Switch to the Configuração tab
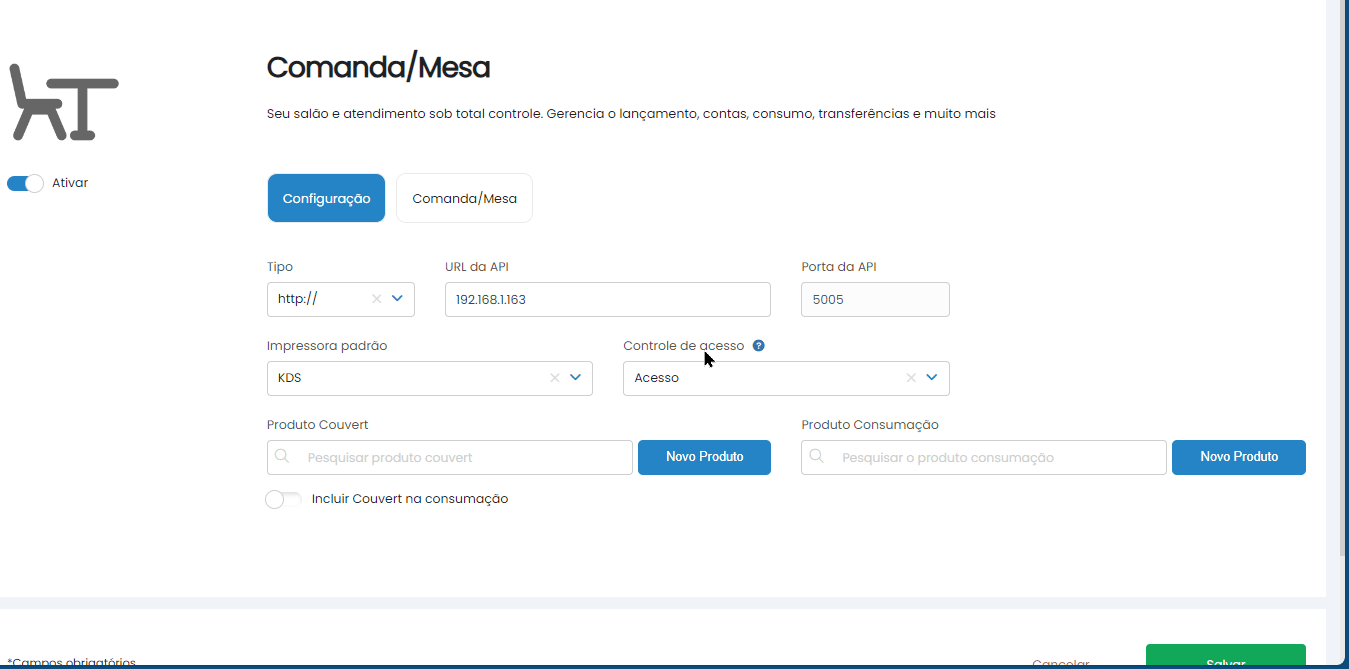Image resolution: width=1349 pixels, height=669 pixels. tap(326, 198)
